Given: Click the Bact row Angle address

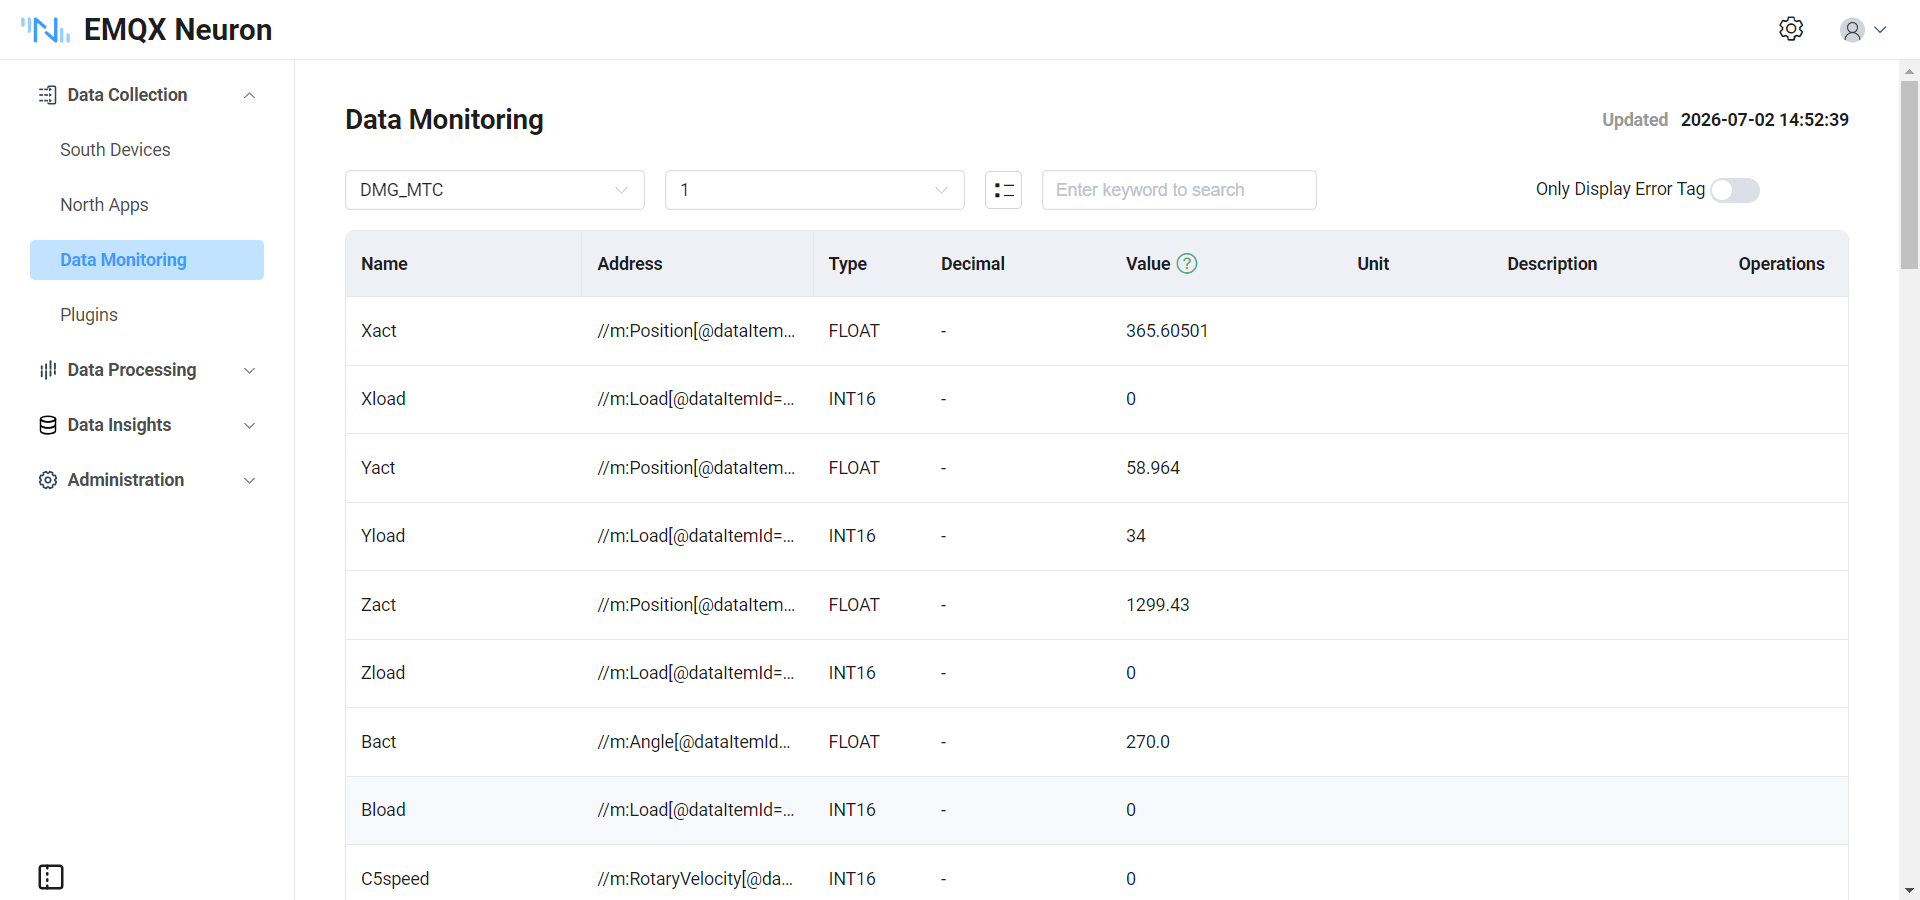Looking at the screenshot, I should click(x=694, y=742).
